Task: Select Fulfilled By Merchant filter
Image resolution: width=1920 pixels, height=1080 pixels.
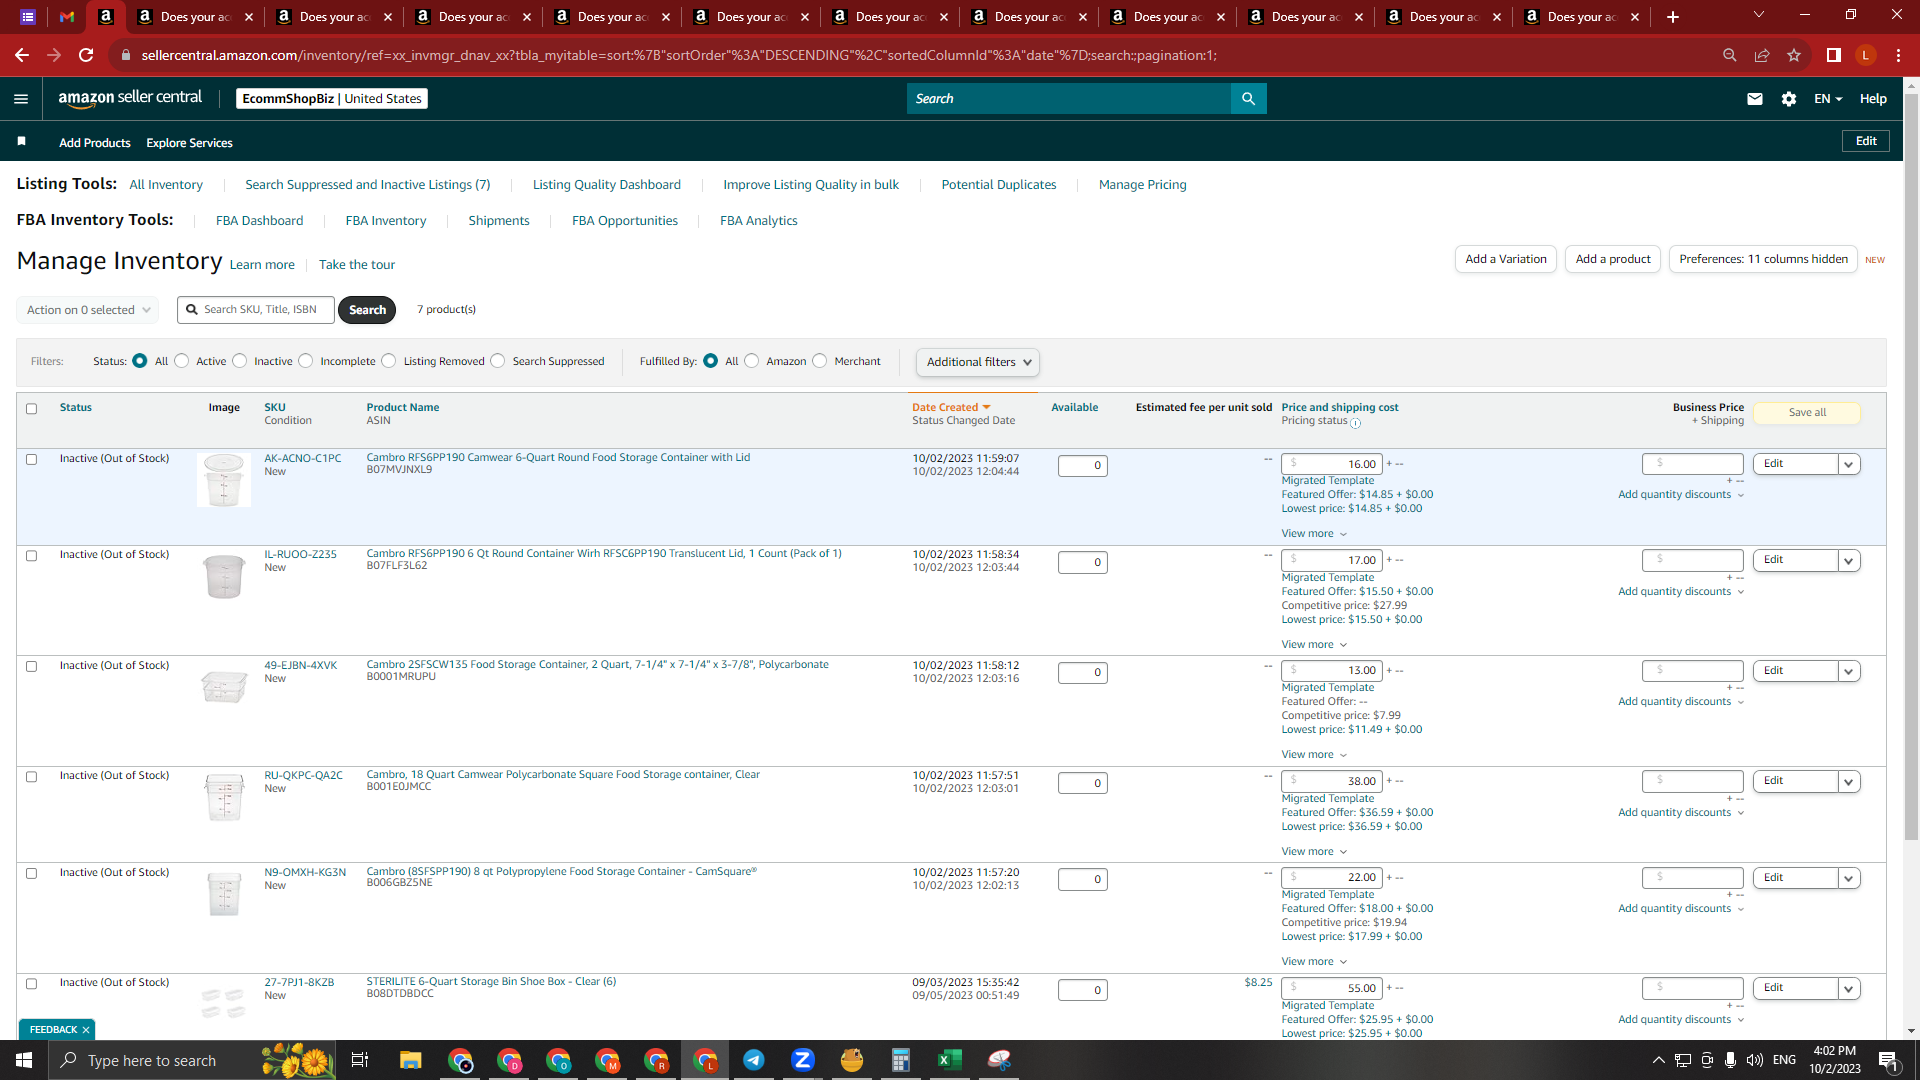Action: coord(820,361)
